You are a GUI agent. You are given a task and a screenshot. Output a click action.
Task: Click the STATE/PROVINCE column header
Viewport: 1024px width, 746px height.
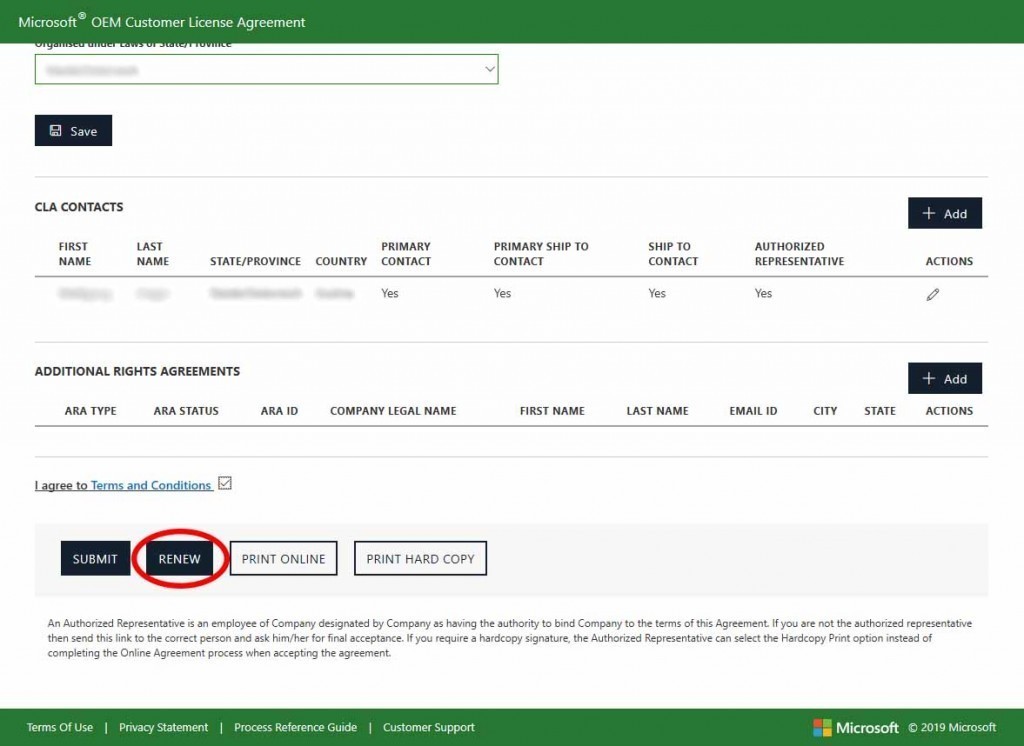pyautogui.click(x=255, y=261)
